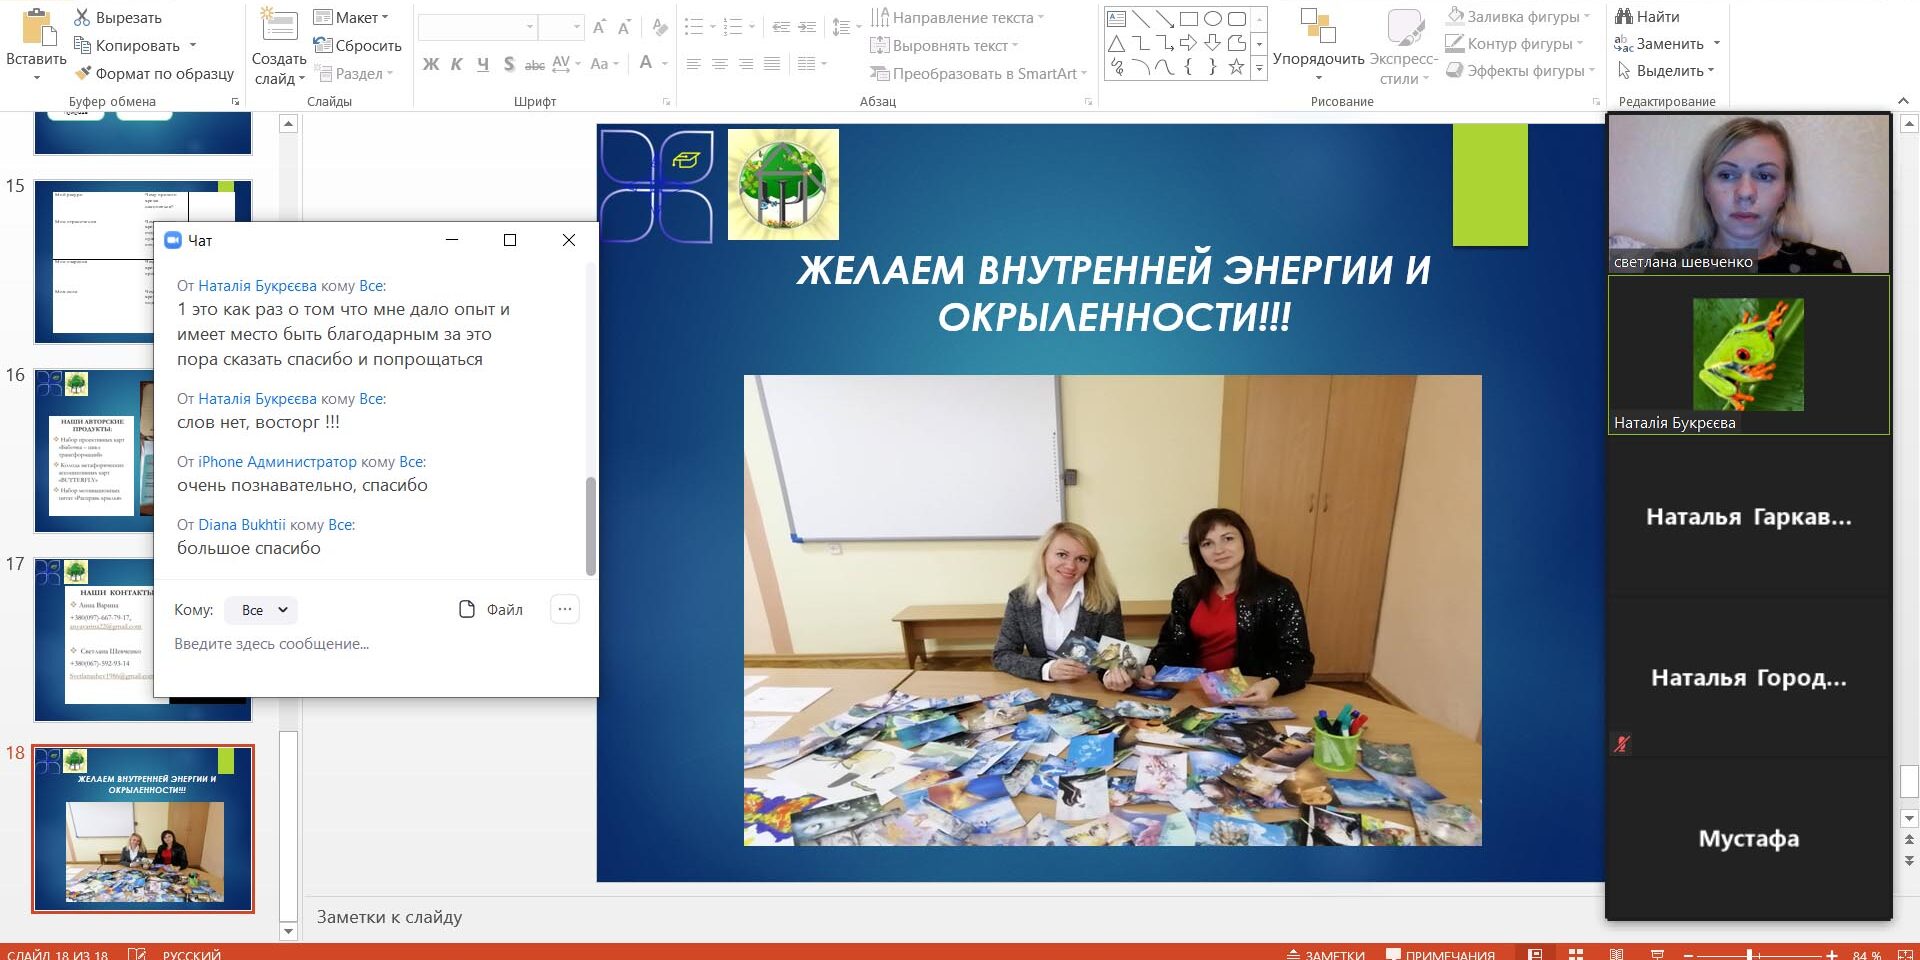Select the oval shape in shapes gallery
The image size is (1920, 960).
pos(1212,18)
